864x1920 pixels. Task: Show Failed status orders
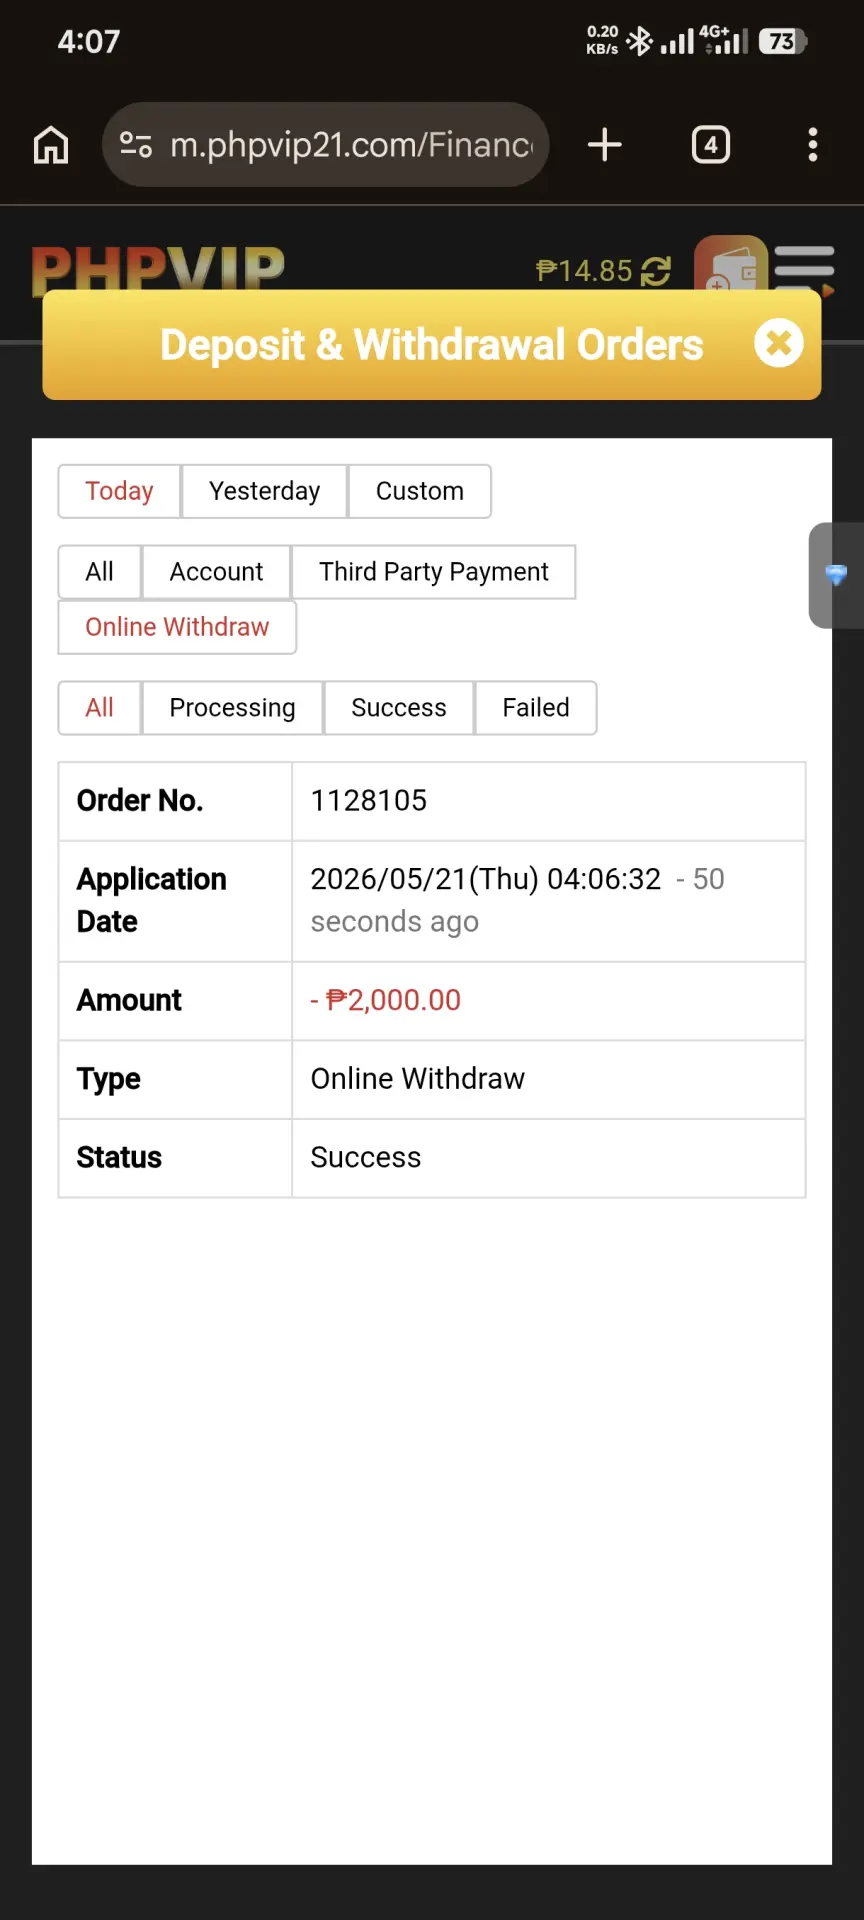pos(536,708)
